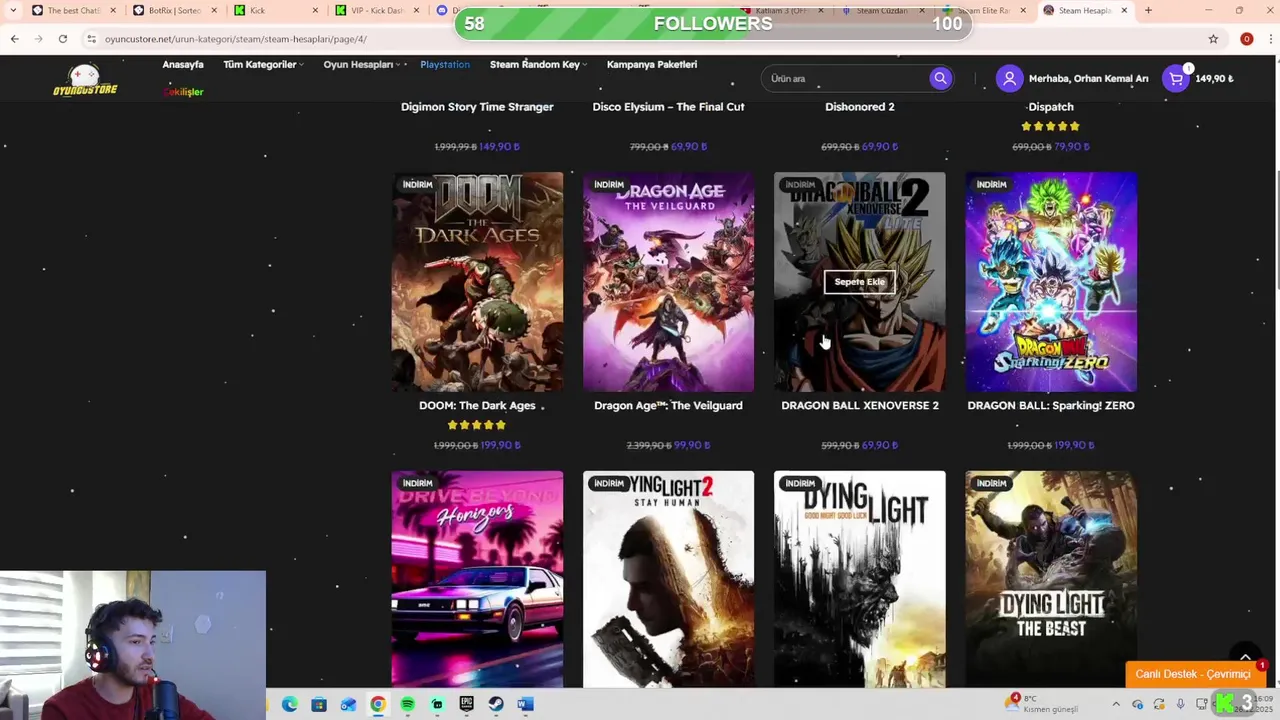Open Dispatch product link
This screenshot has height=720, width=1280.
(1051, 107)
